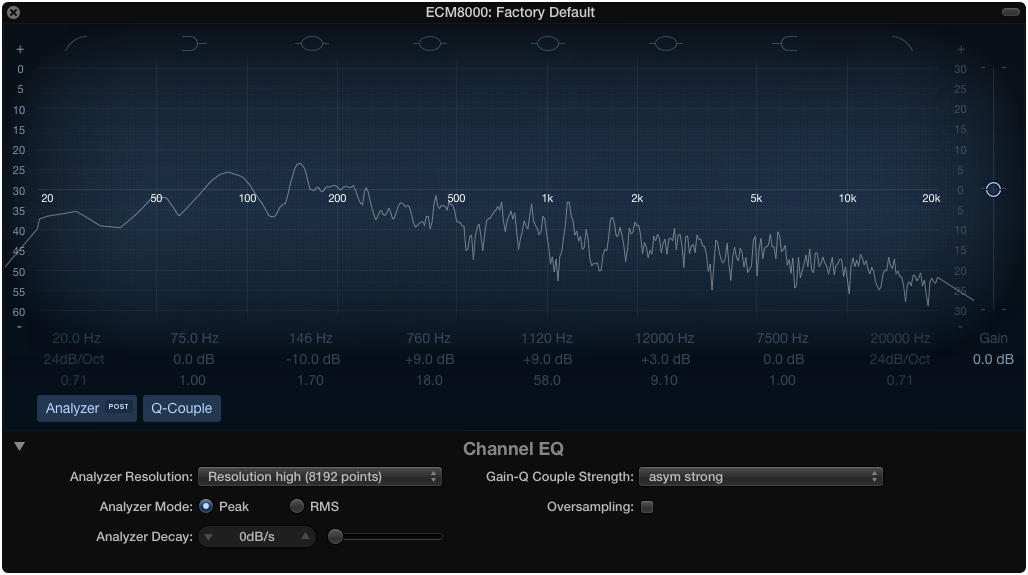The height and width of the screenshot is (575, 1028).
Task: Close the ECM8000 plugin window
Action: (13, 12)
